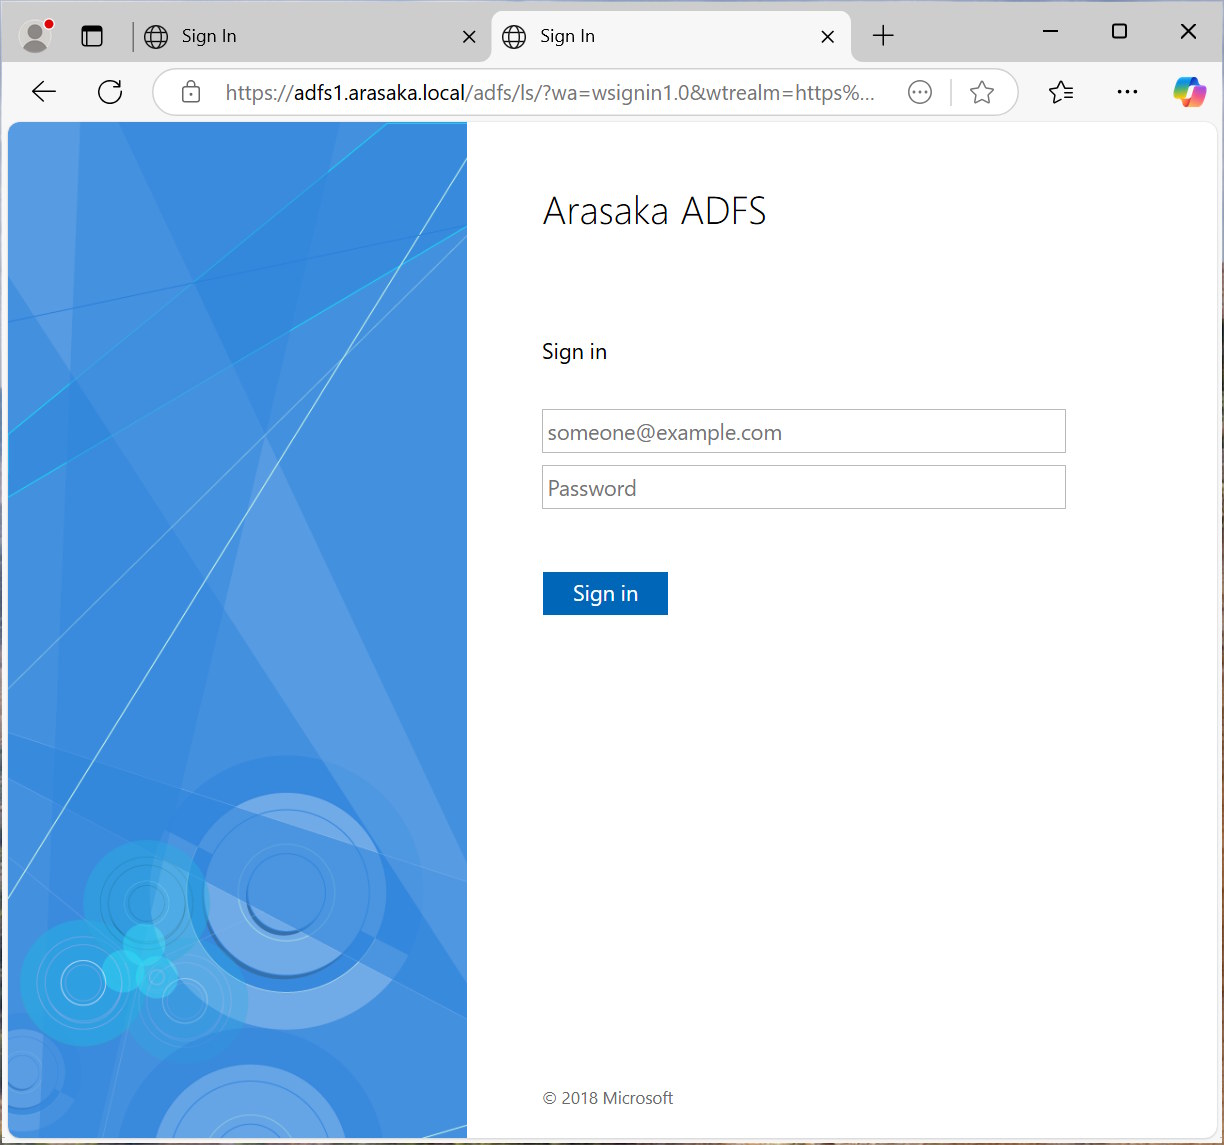Image resolution: width=1224 pixels, height=1145 pixels.
Task: View site information via lock icon
Action: tap(190, 93)
